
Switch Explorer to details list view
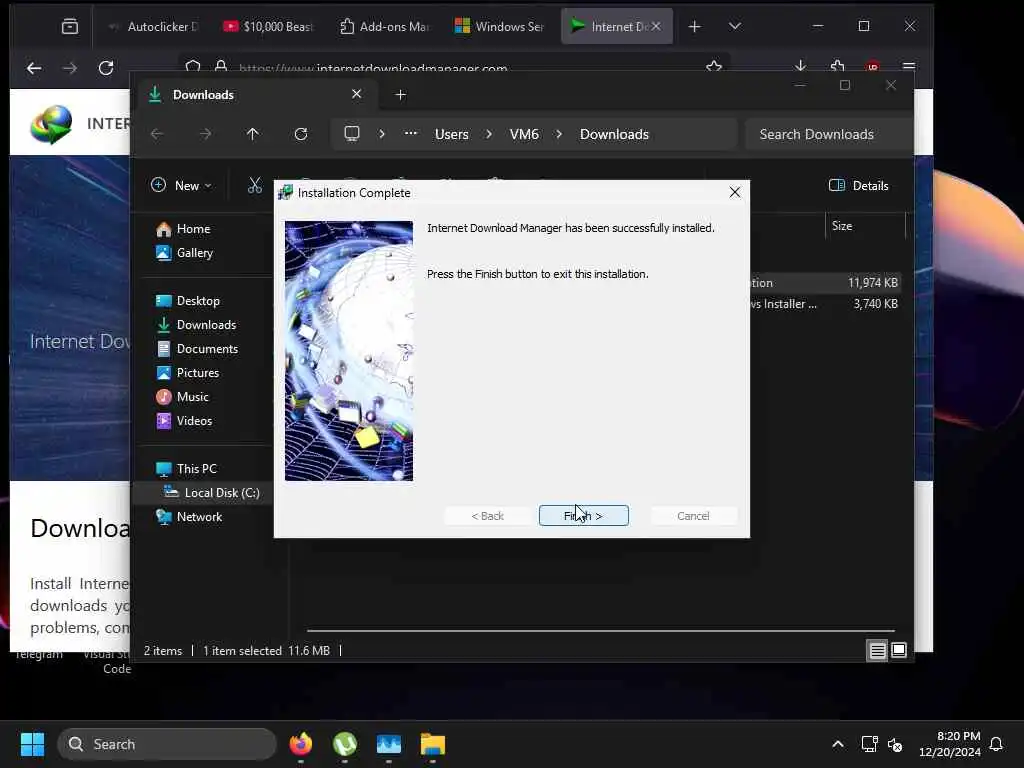878,650
